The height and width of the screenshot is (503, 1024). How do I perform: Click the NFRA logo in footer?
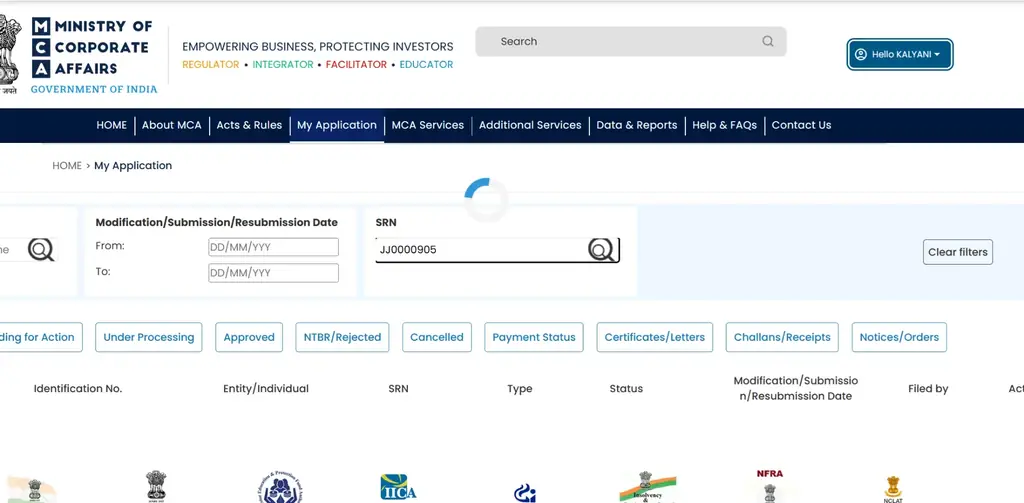coord(769,485)
